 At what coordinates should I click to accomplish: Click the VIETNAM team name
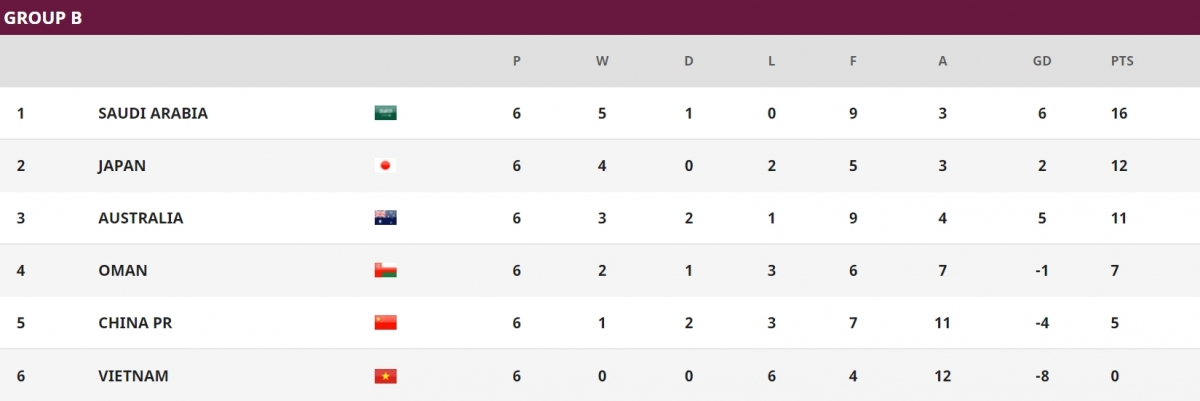[133, 376]
